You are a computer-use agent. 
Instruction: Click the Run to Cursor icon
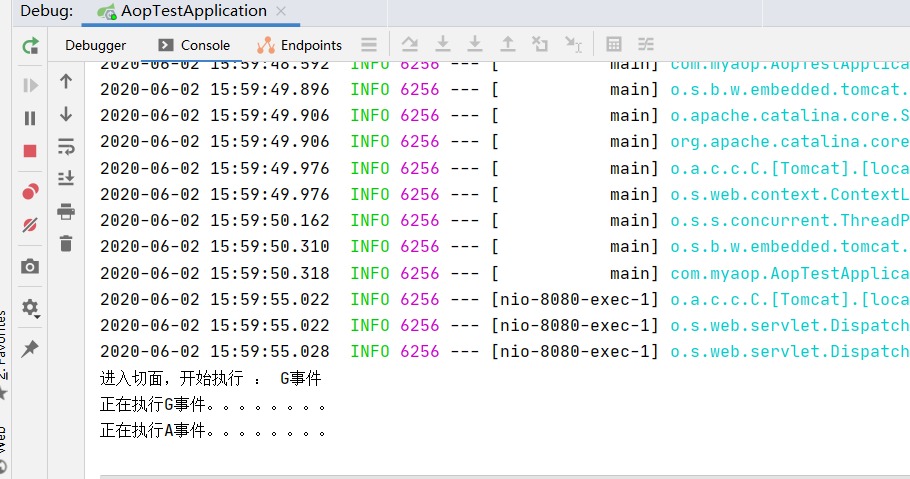pos(573,44)
